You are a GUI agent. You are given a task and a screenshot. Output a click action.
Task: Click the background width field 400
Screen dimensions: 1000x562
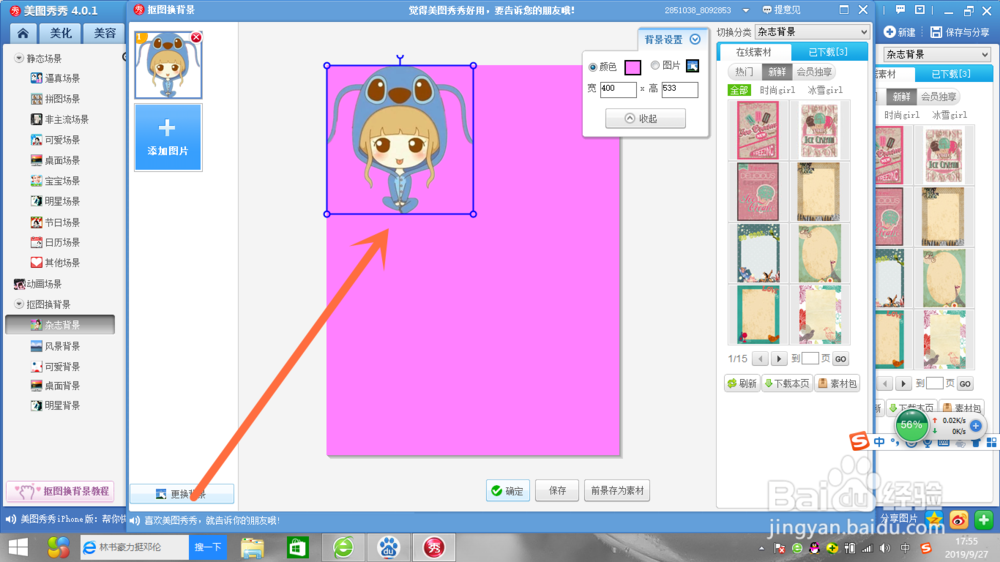point(617,89)
